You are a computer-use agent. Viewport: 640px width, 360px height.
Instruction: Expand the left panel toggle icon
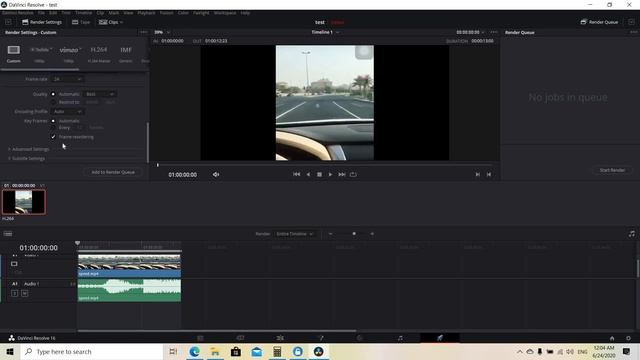pos(8,22)
